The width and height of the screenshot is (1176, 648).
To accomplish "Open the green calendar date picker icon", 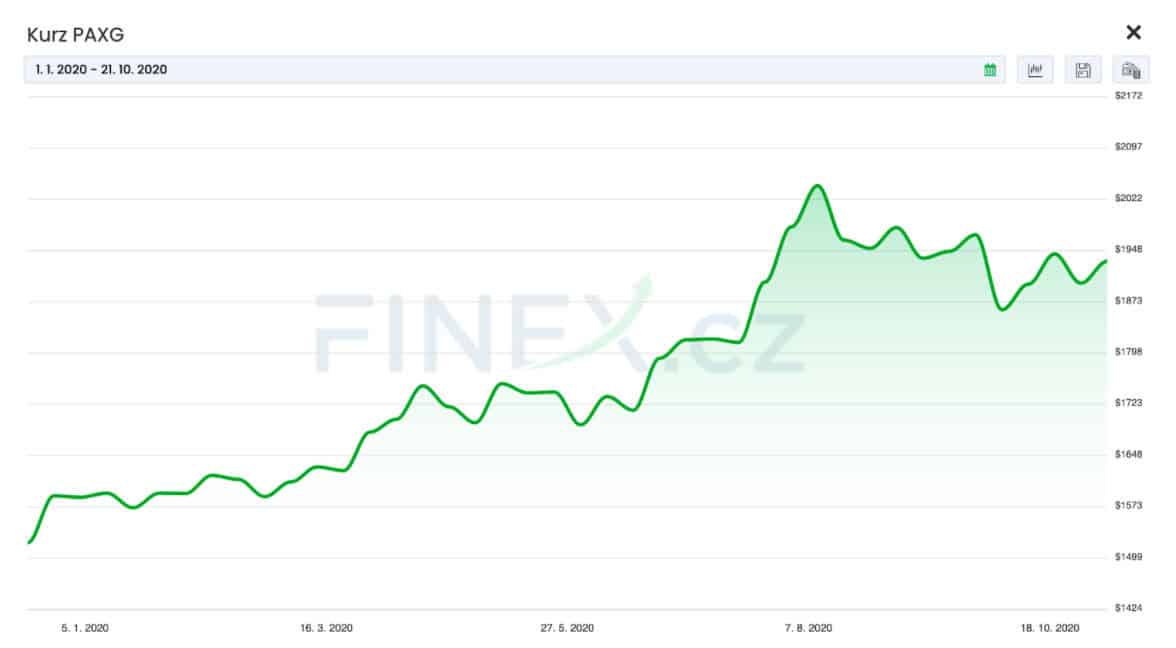I will [990, 70].
